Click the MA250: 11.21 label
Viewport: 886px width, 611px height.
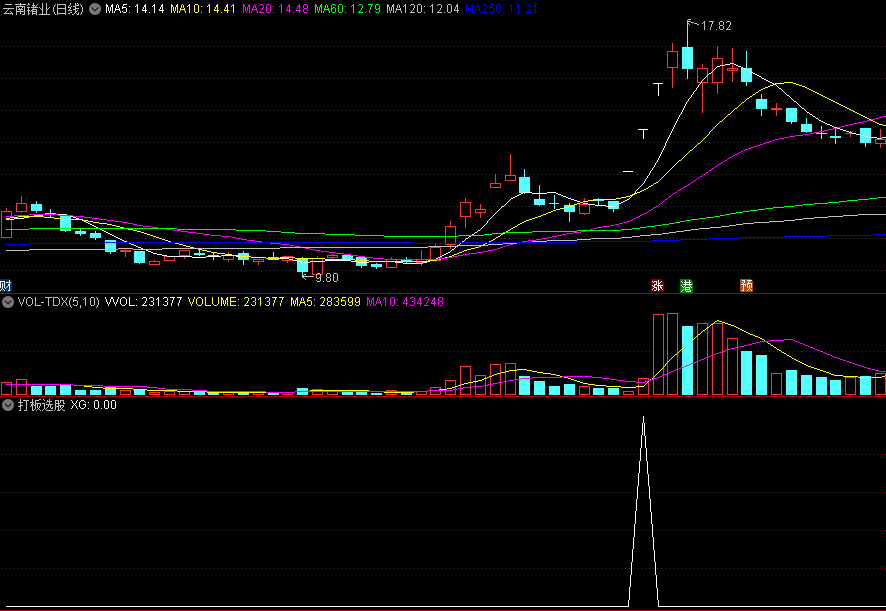501,9
